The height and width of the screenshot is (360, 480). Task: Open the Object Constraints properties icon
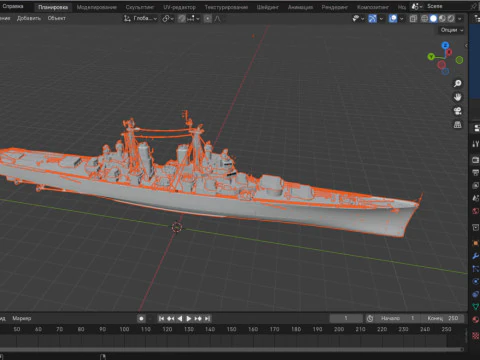coord(476,294)
